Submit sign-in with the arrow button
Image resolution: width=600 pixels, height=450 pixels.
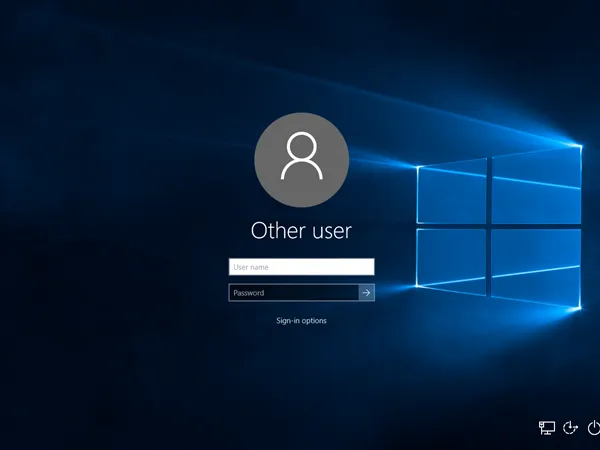367,293
